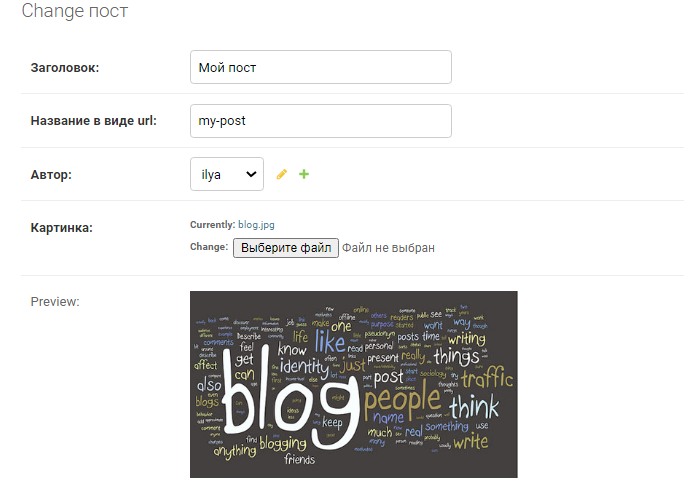Click the green plus add-author icon
This screenshot has height=488, width=684.
(x=304, y=174)
